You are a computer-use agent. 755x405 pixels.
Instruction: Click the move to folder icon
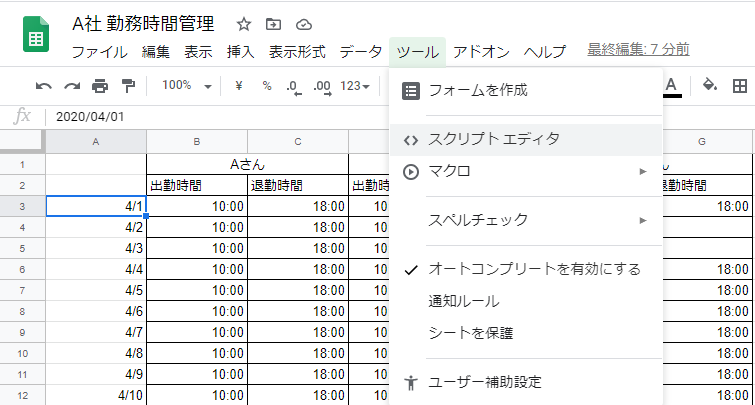pos(273,24)
